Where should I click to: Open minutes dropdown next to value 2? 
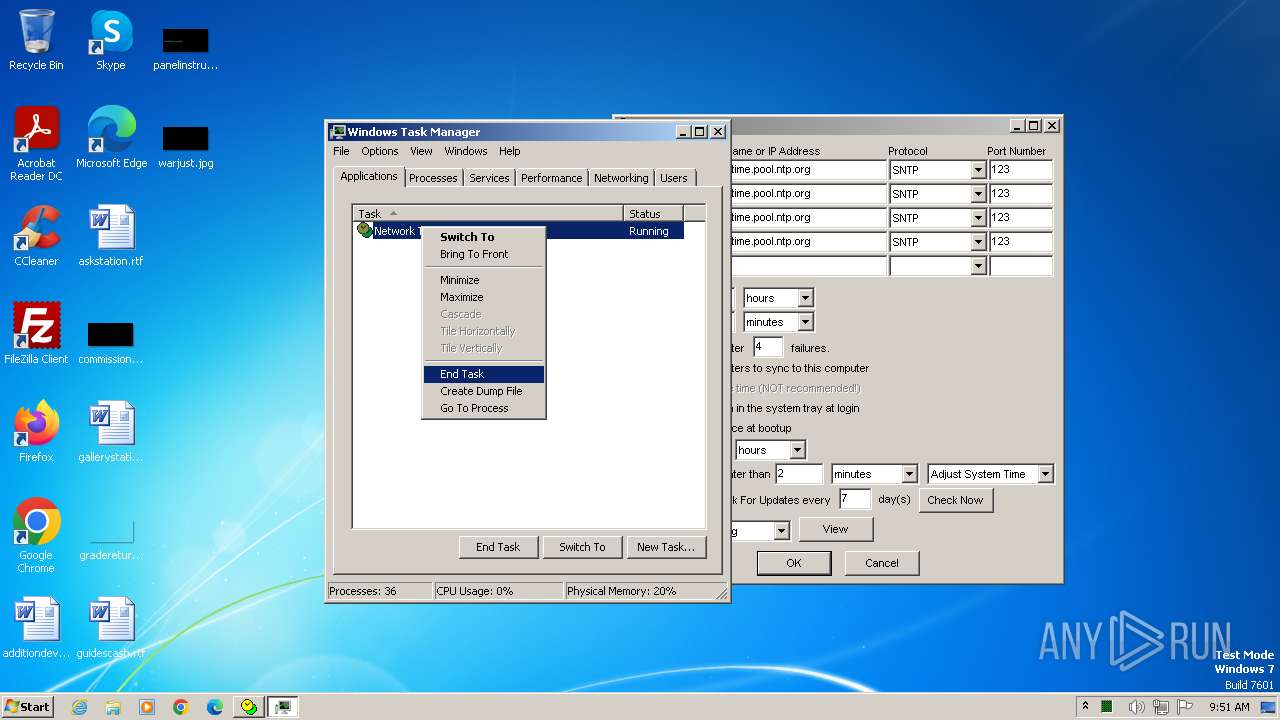pyautogui.click(x=909, y=474)
